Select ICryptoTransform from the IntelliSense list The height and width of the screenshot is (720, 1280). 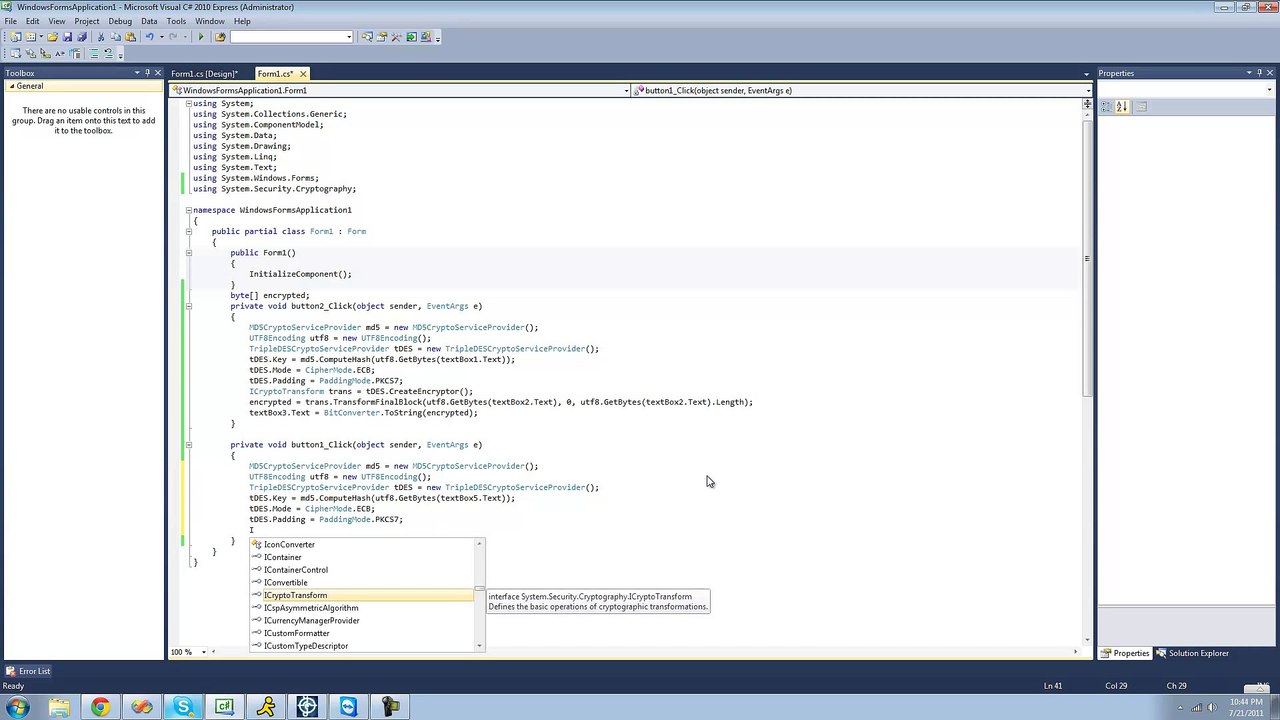(x=295, y=595)
